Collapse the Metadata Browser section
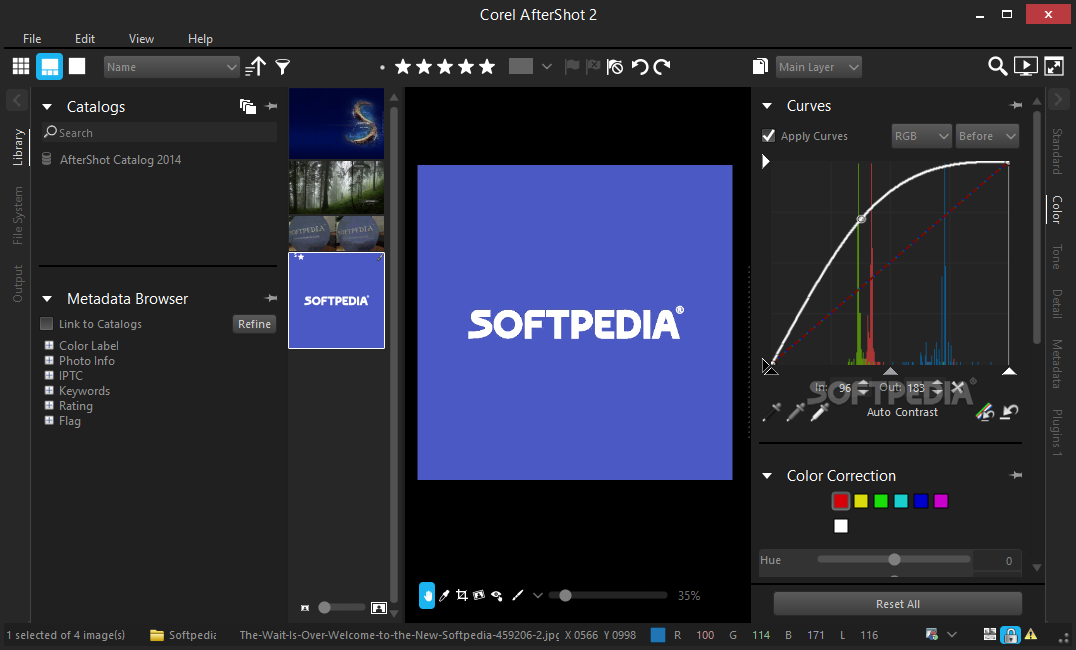Image resolution: width=1076 pixels, height=650 pixels. click(47, 299)
